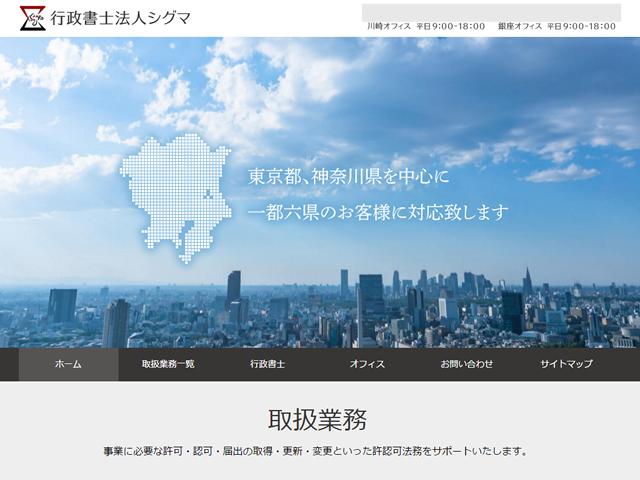Click the 一都六県のお客様に対応致します hero text
Viewport: 640px width, 480px height.
click(378, 212)
